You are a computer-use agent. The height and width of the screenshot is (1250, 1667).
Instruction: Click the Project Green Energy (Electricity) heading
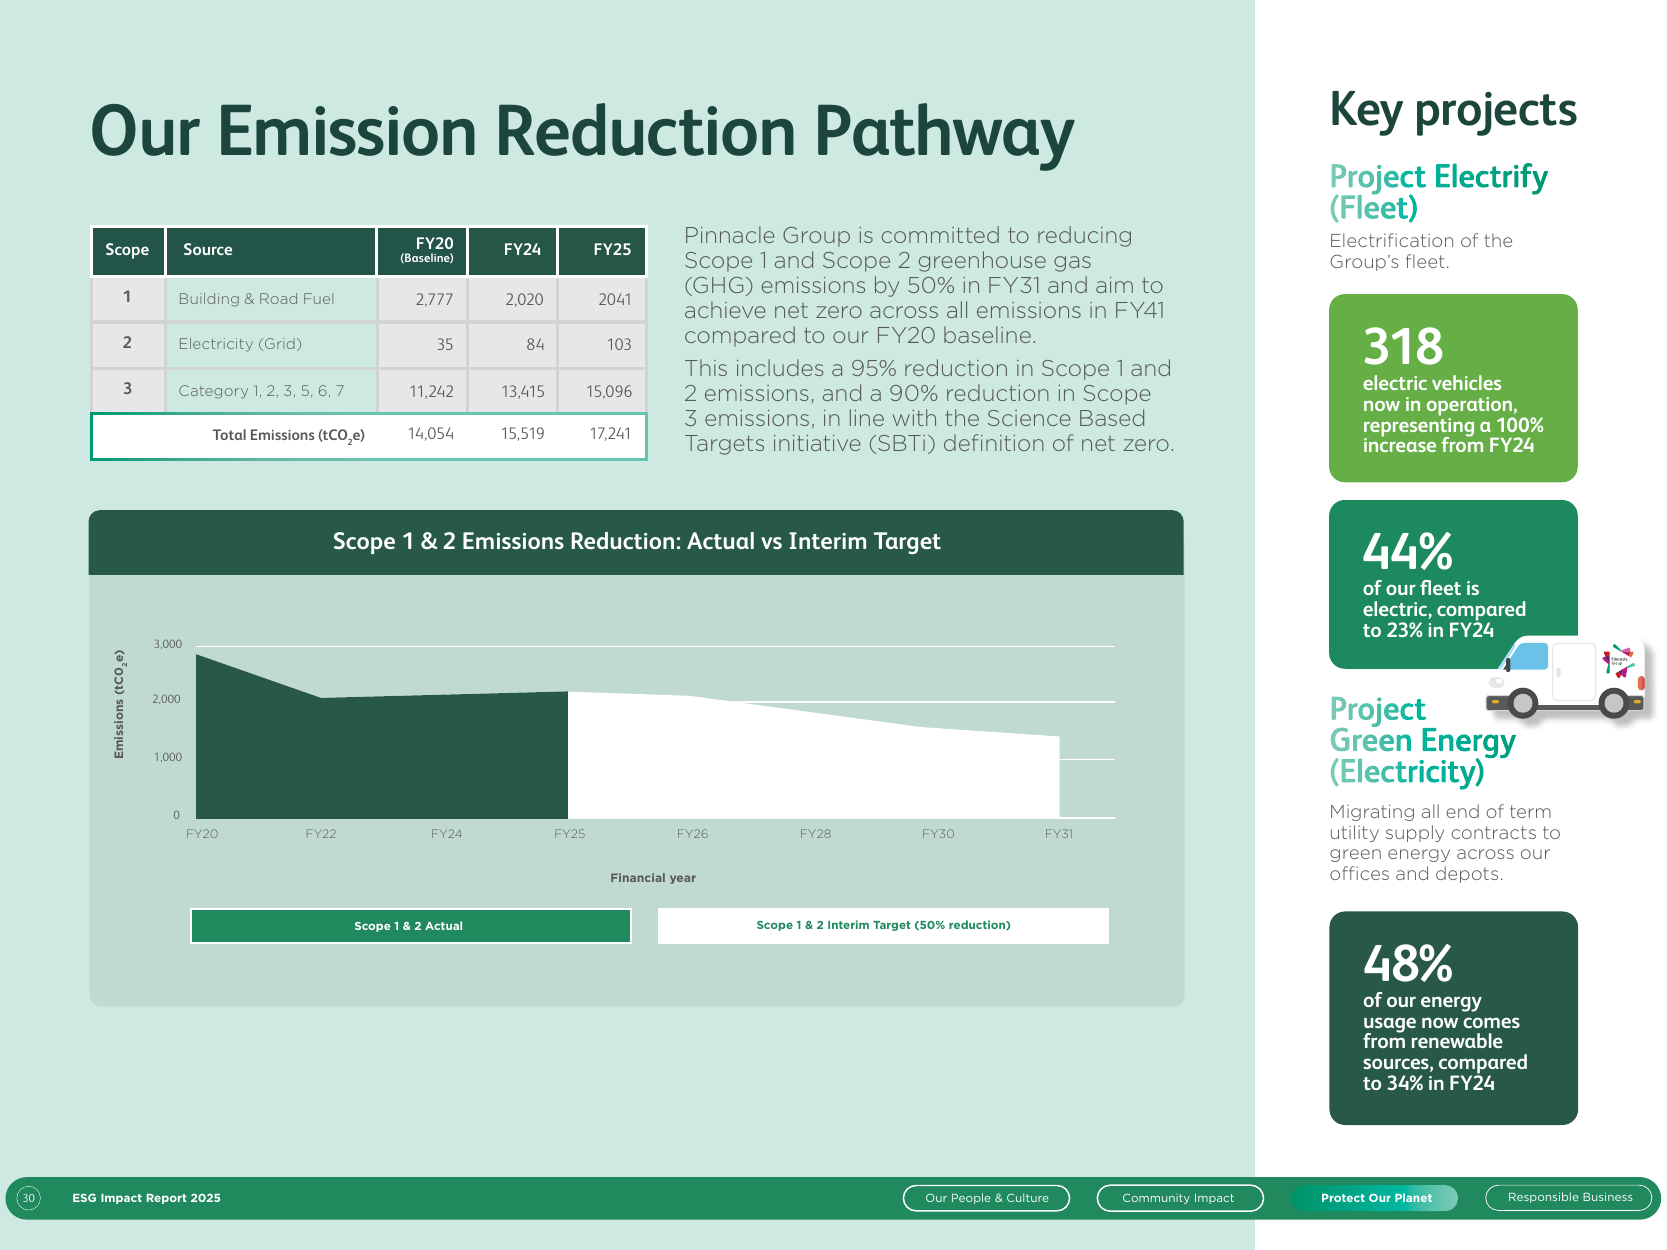click(1422, 740)
